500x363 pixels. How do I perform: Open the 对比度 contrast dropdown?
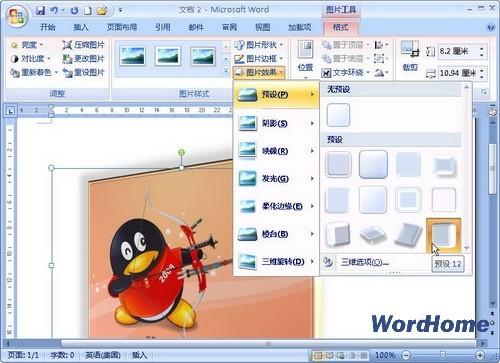pos(31,59)
